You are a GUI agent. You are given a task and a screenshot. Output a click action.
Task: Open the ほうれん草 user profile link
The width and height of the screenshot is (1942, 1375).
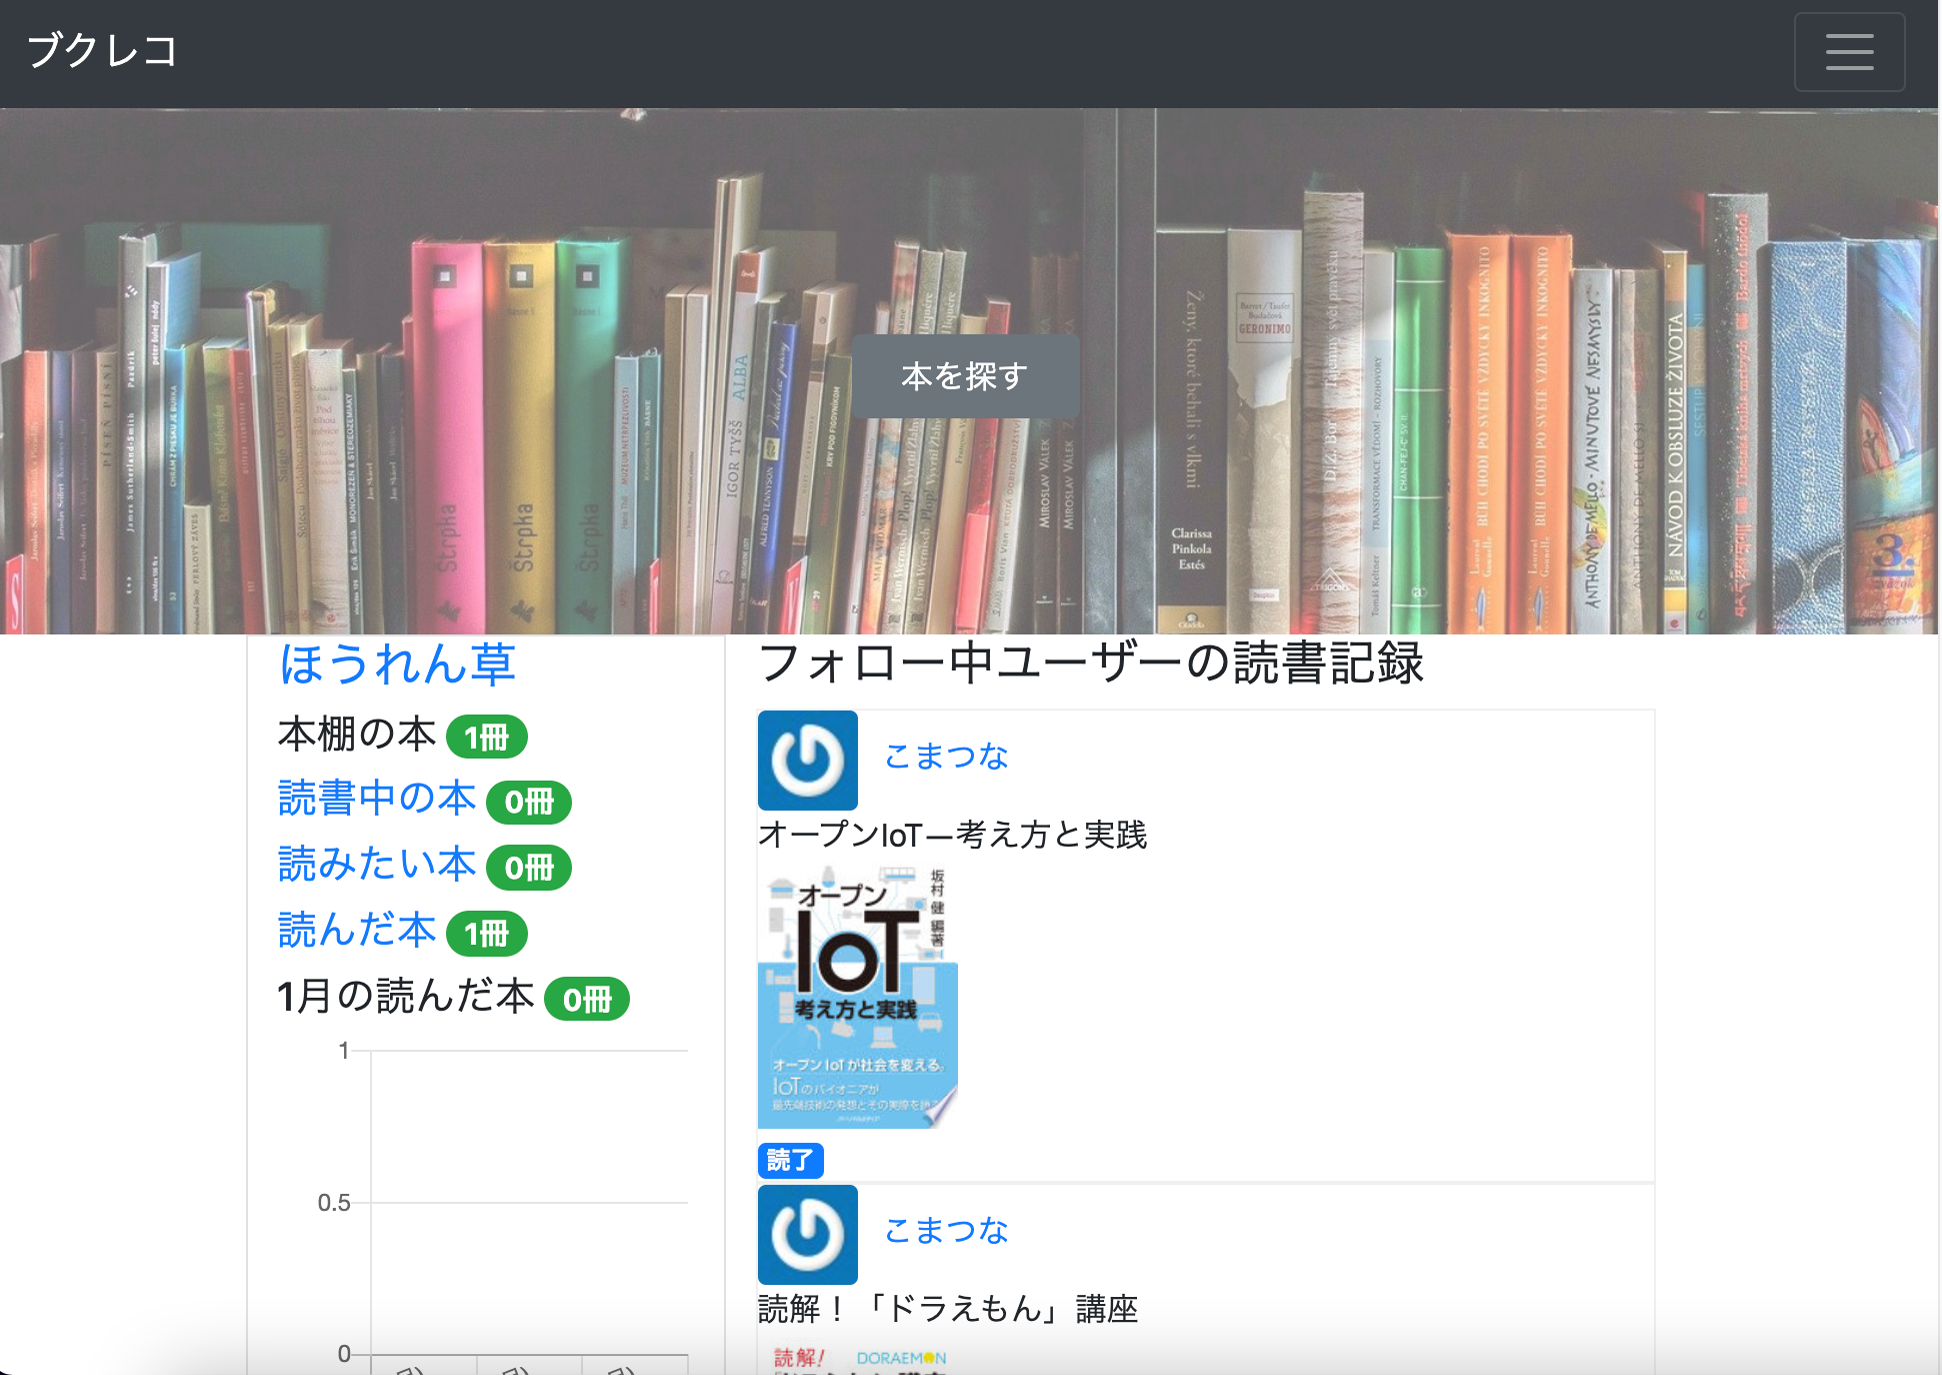pos(397,664)
